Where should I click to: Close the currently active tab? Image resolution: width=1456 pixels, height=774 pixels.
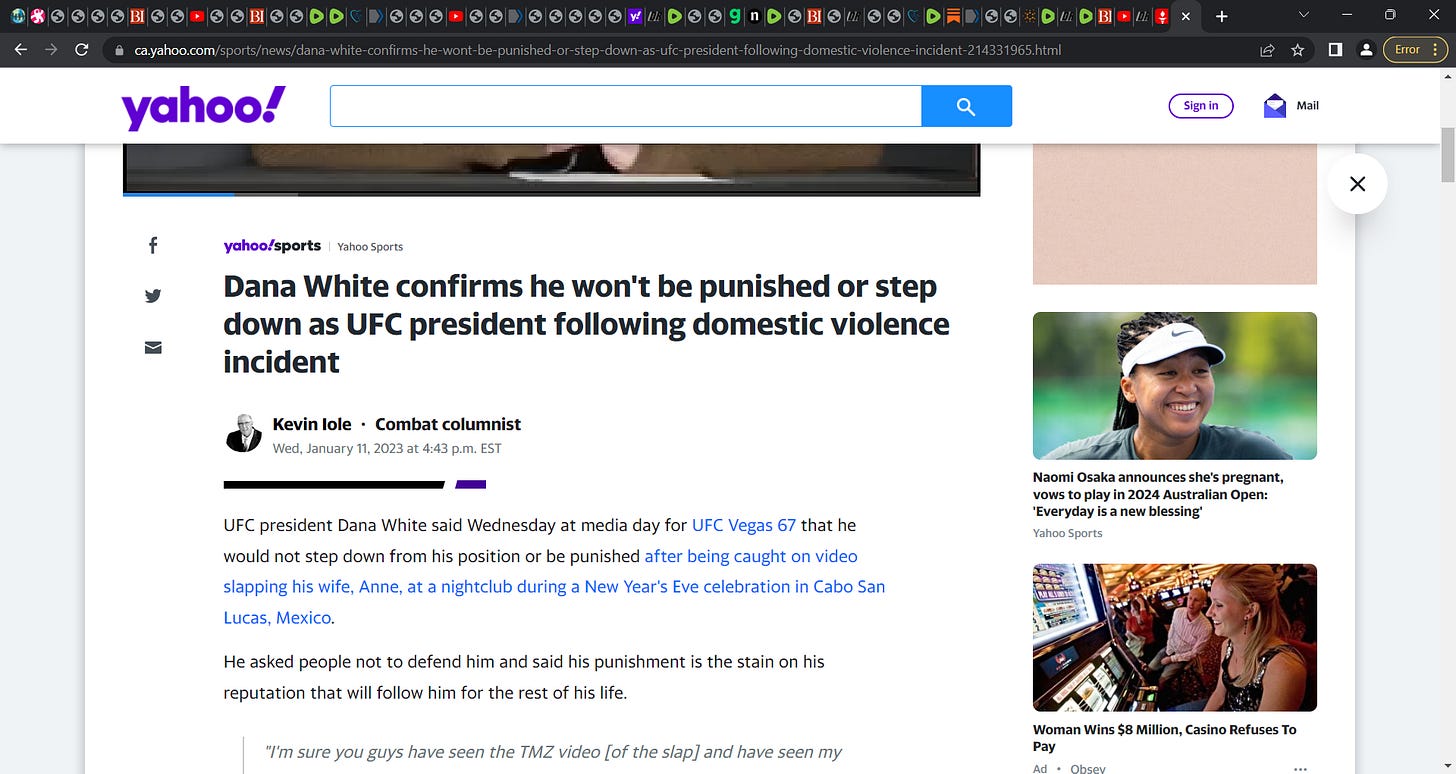pos(1186,17)
